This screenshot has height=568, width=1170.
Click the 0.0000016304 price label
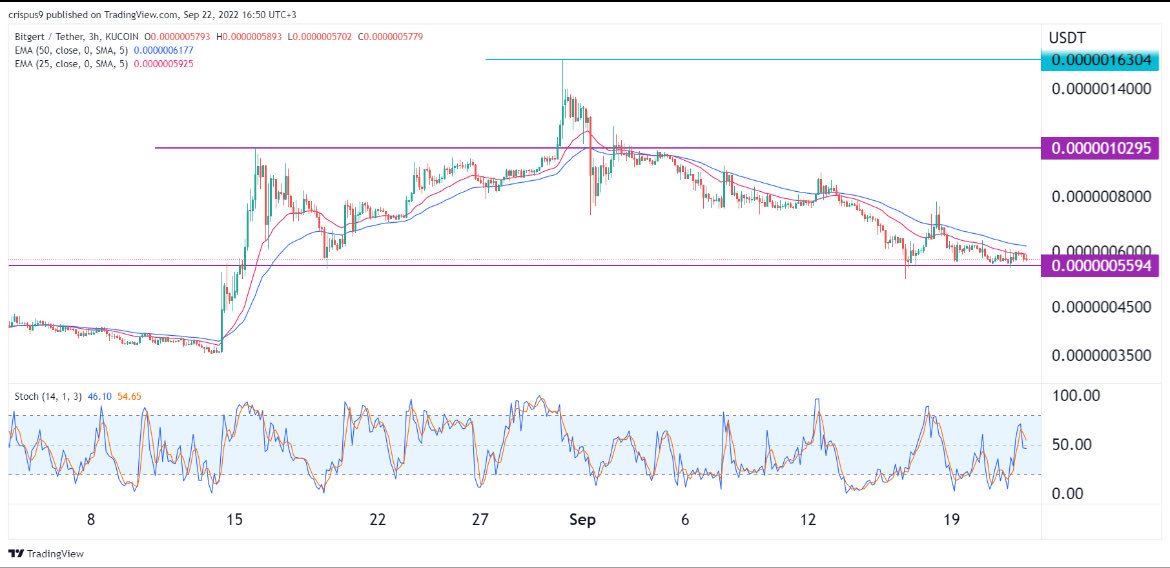1101,61
